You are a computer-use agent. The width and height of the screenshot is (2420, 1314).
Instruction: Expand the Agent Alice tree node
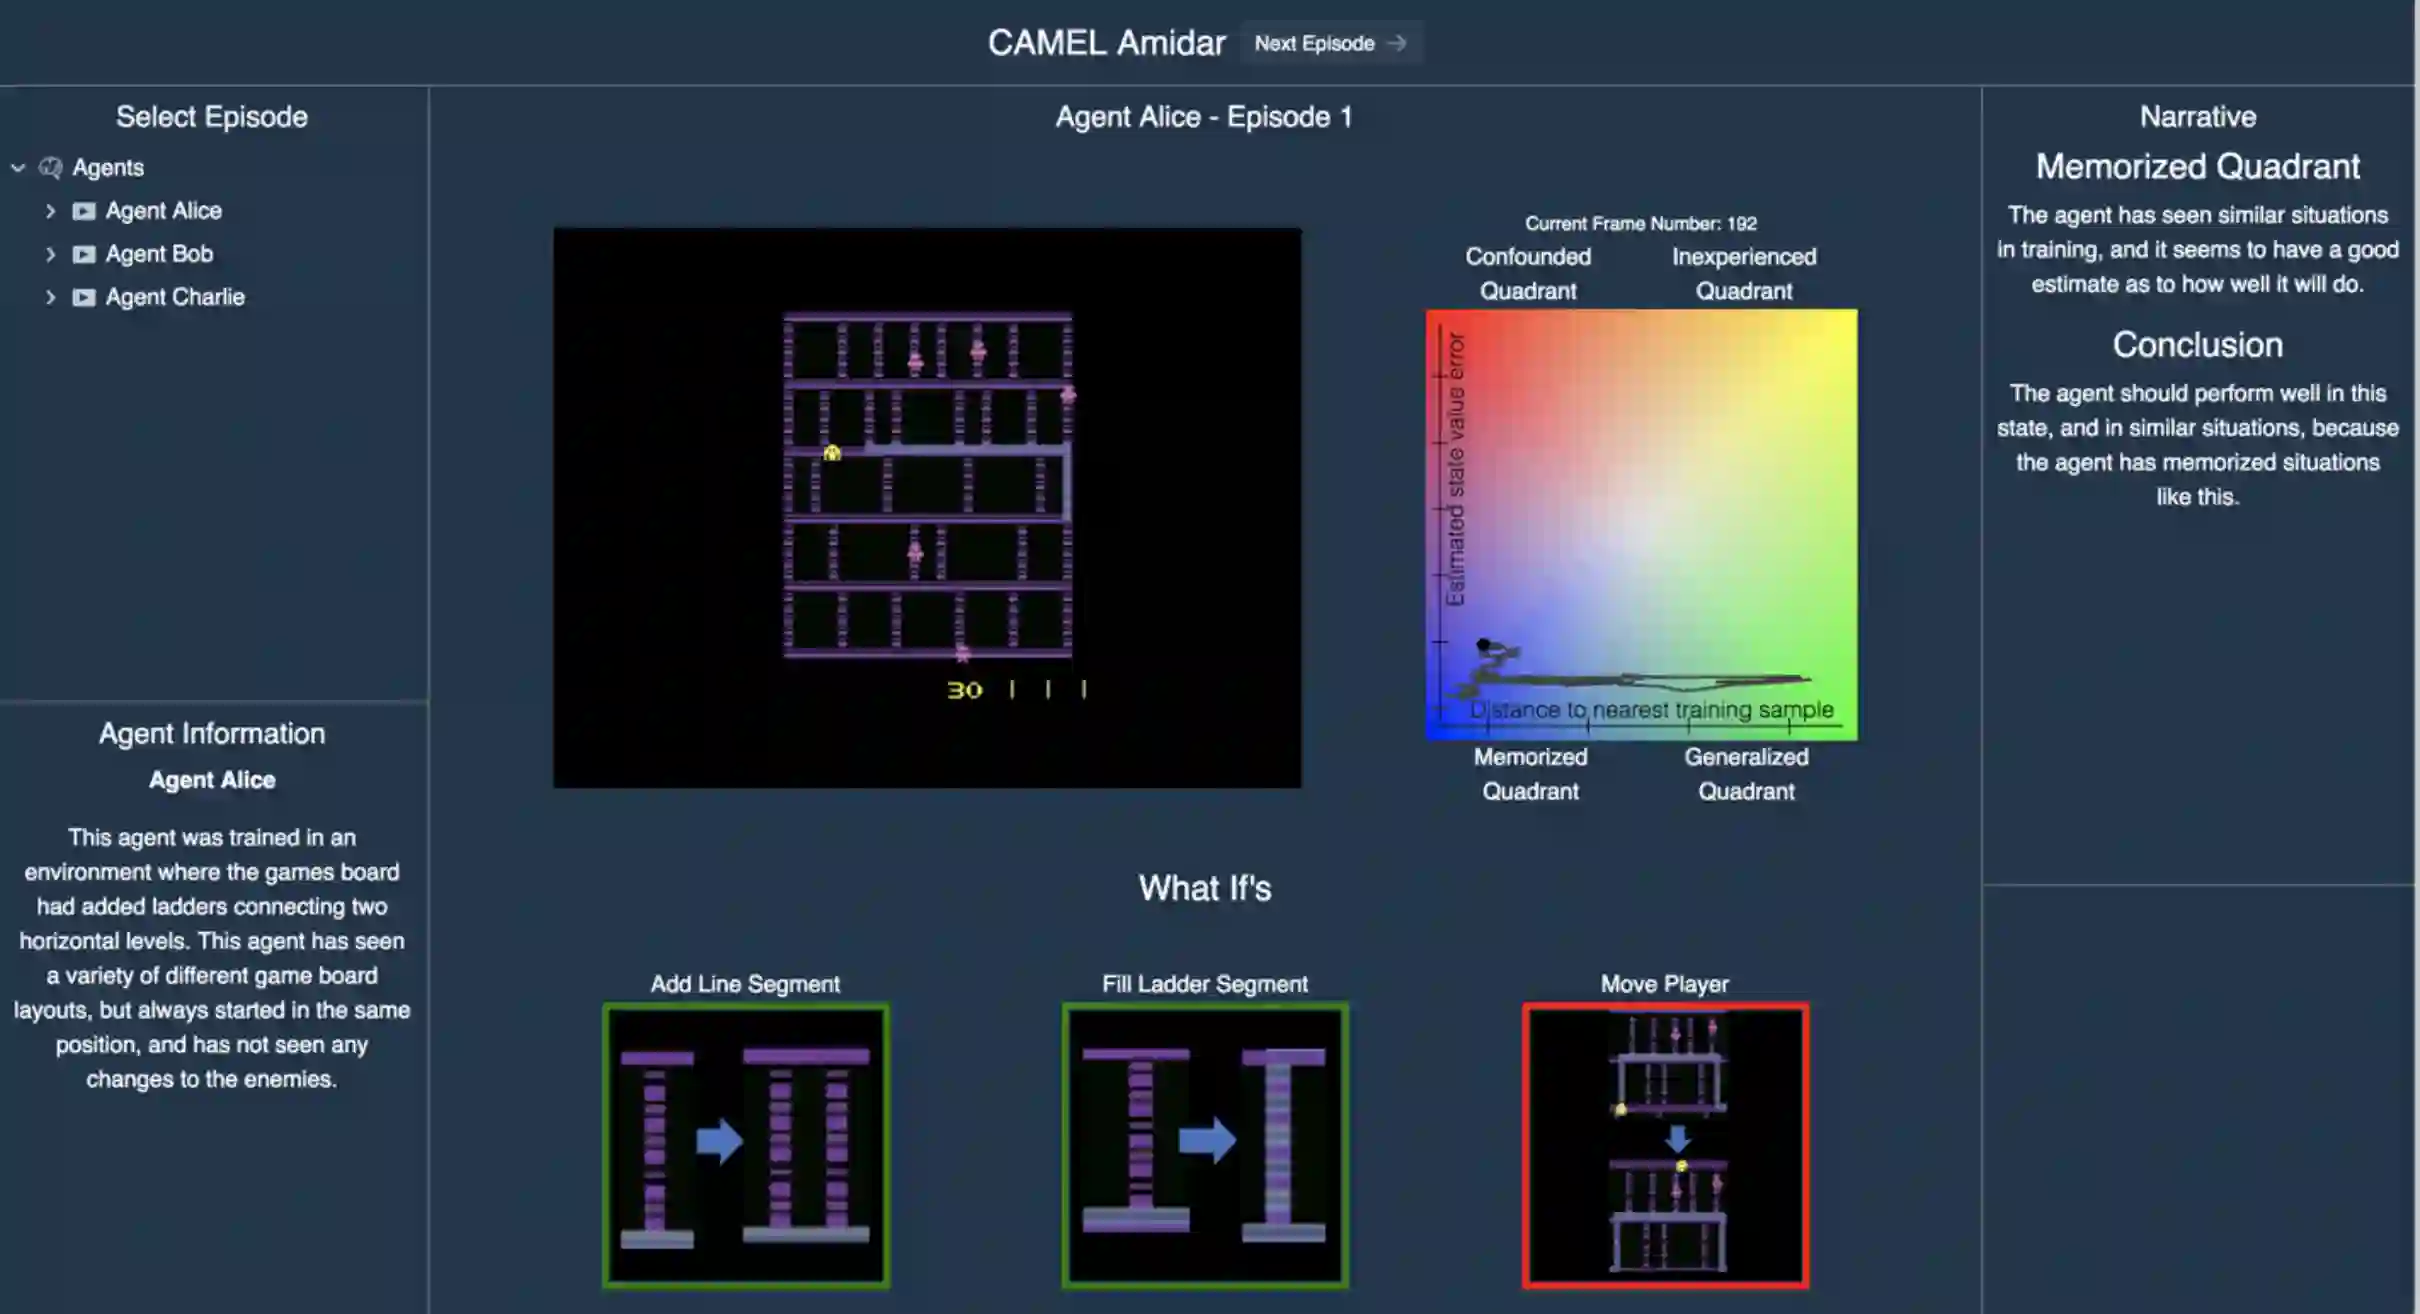tap(50, 211)
